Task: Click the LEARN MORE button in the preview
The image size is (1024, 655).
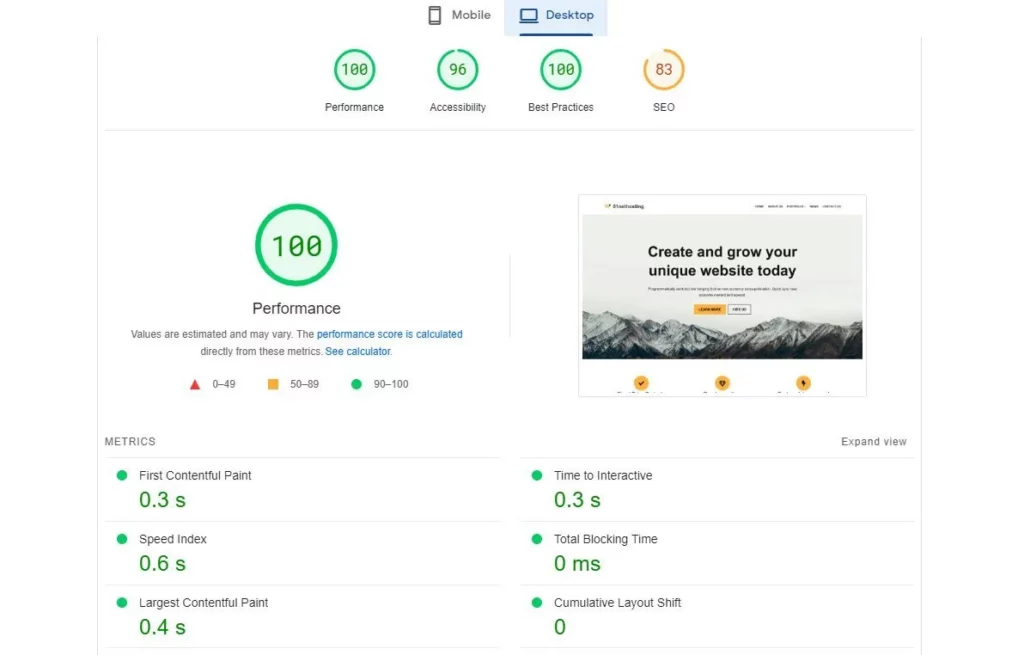Action: click(710, 309)
